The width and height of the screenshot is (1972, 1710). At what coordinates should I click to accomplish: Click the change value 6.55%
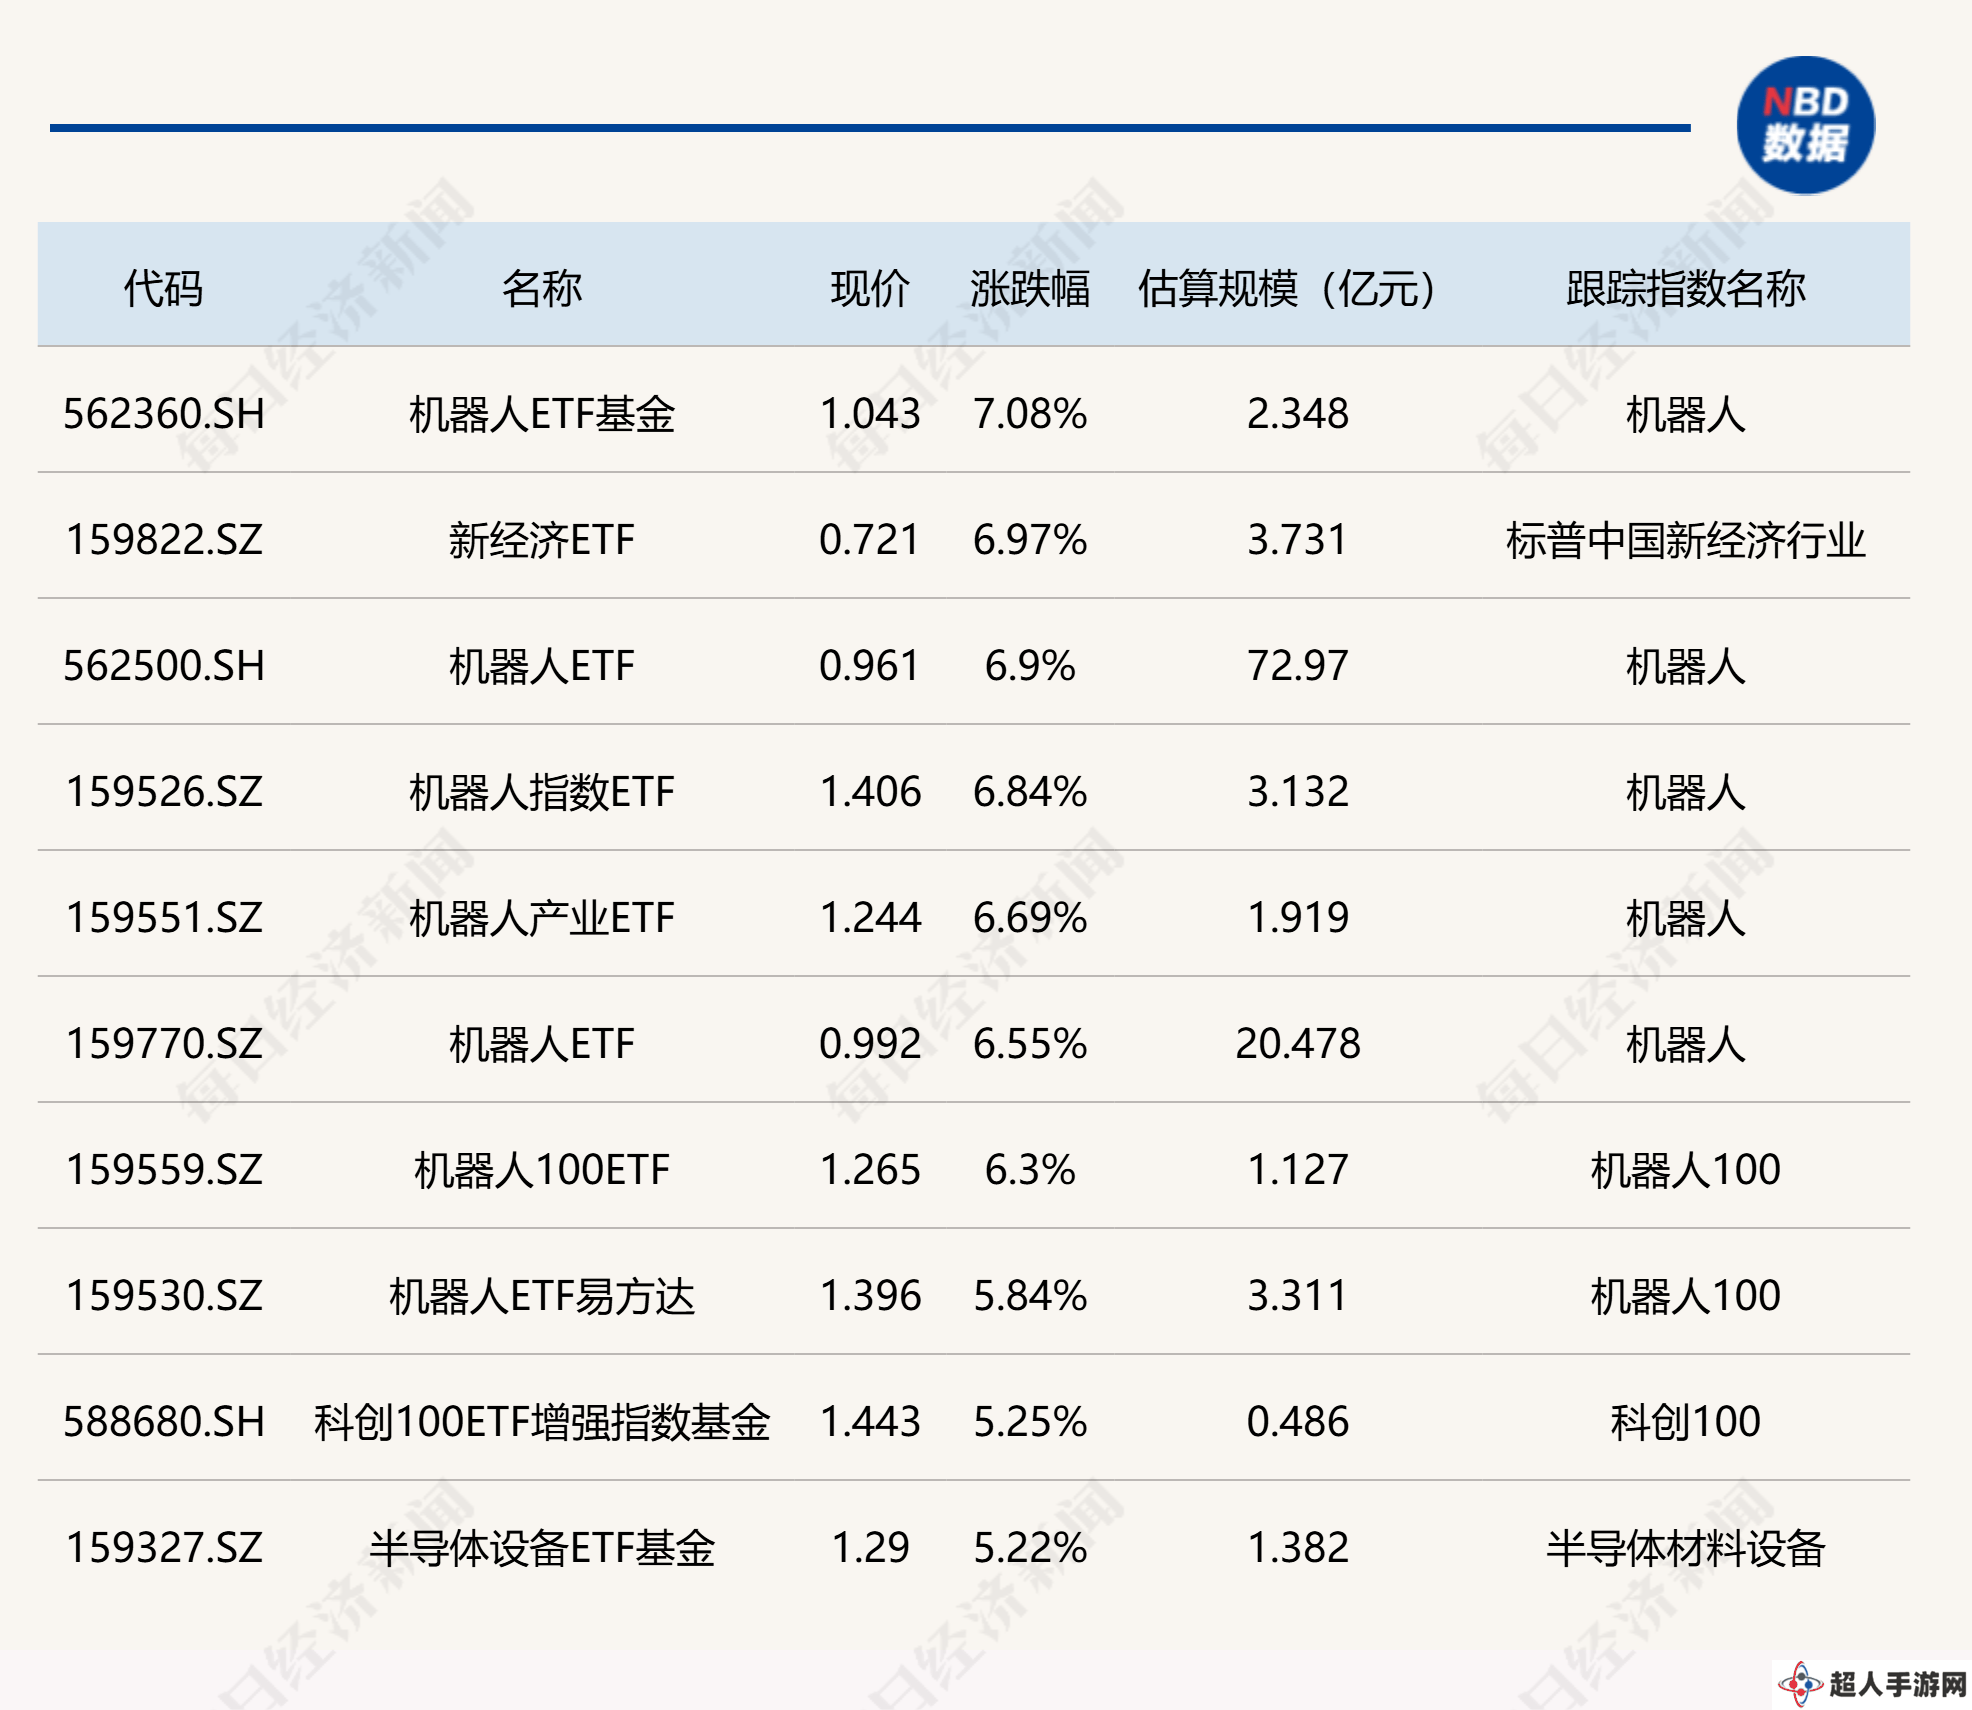pyautogui.click(x=1030, y=1044)
